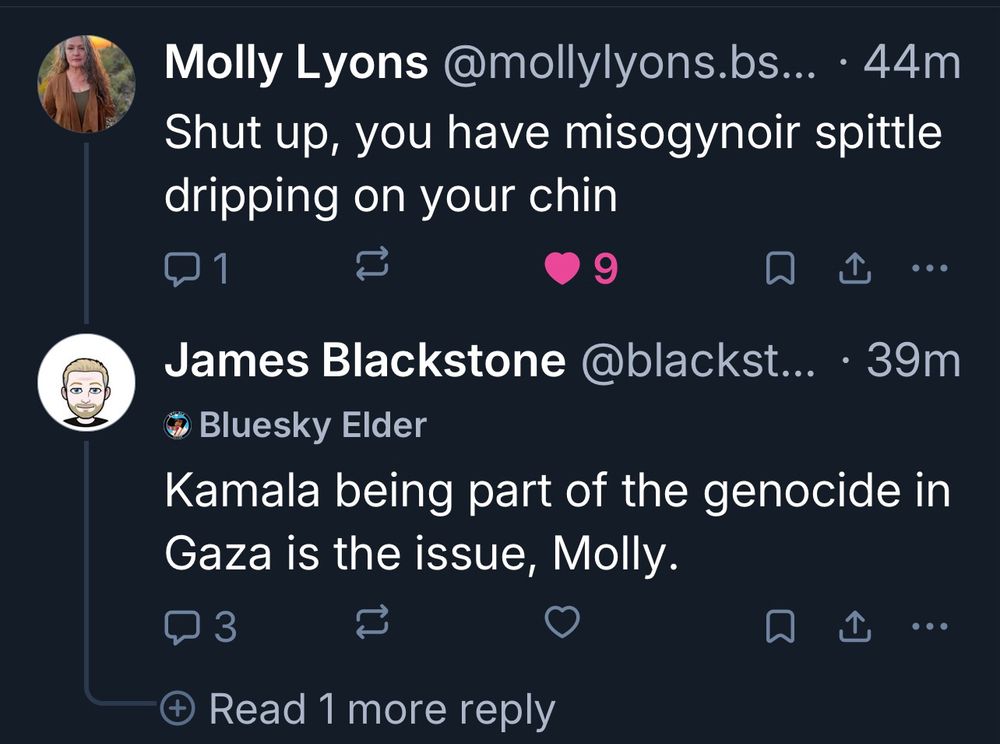This screenshot has width=1000, height=744.
Task: Bookmark Molly Lyons' post
Action: point(777,268)
